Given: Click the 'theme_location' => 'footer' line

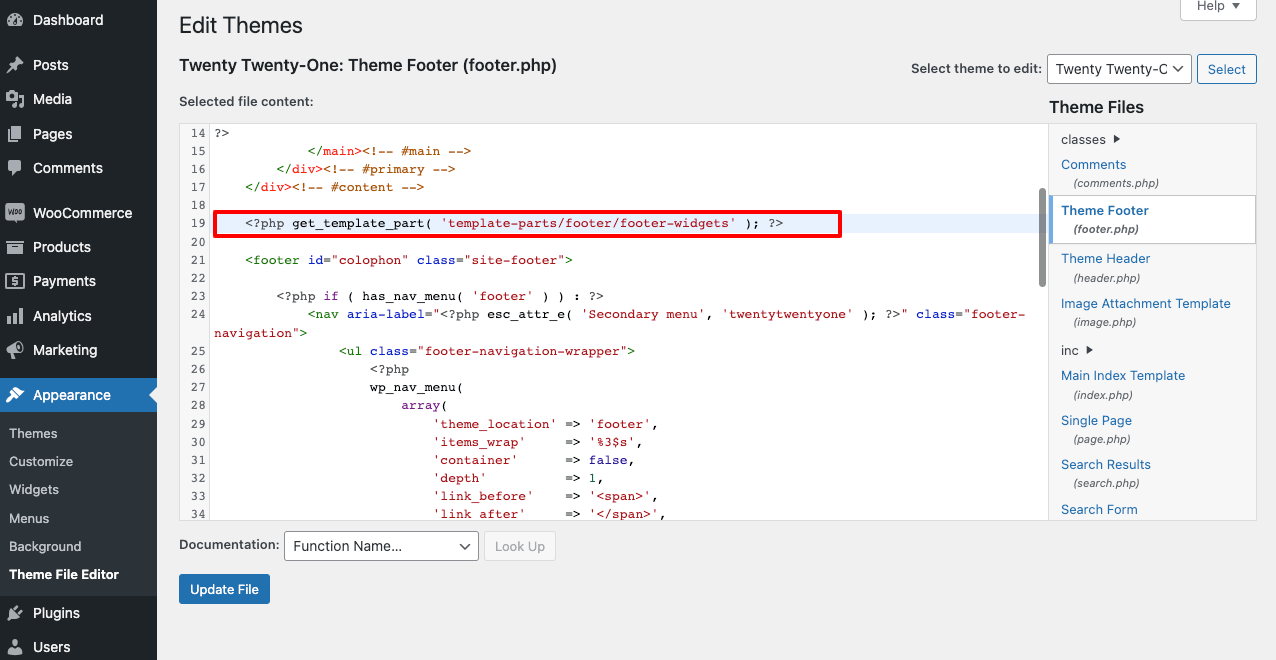Looking at the screenshot, I should (x=545, y=424).
